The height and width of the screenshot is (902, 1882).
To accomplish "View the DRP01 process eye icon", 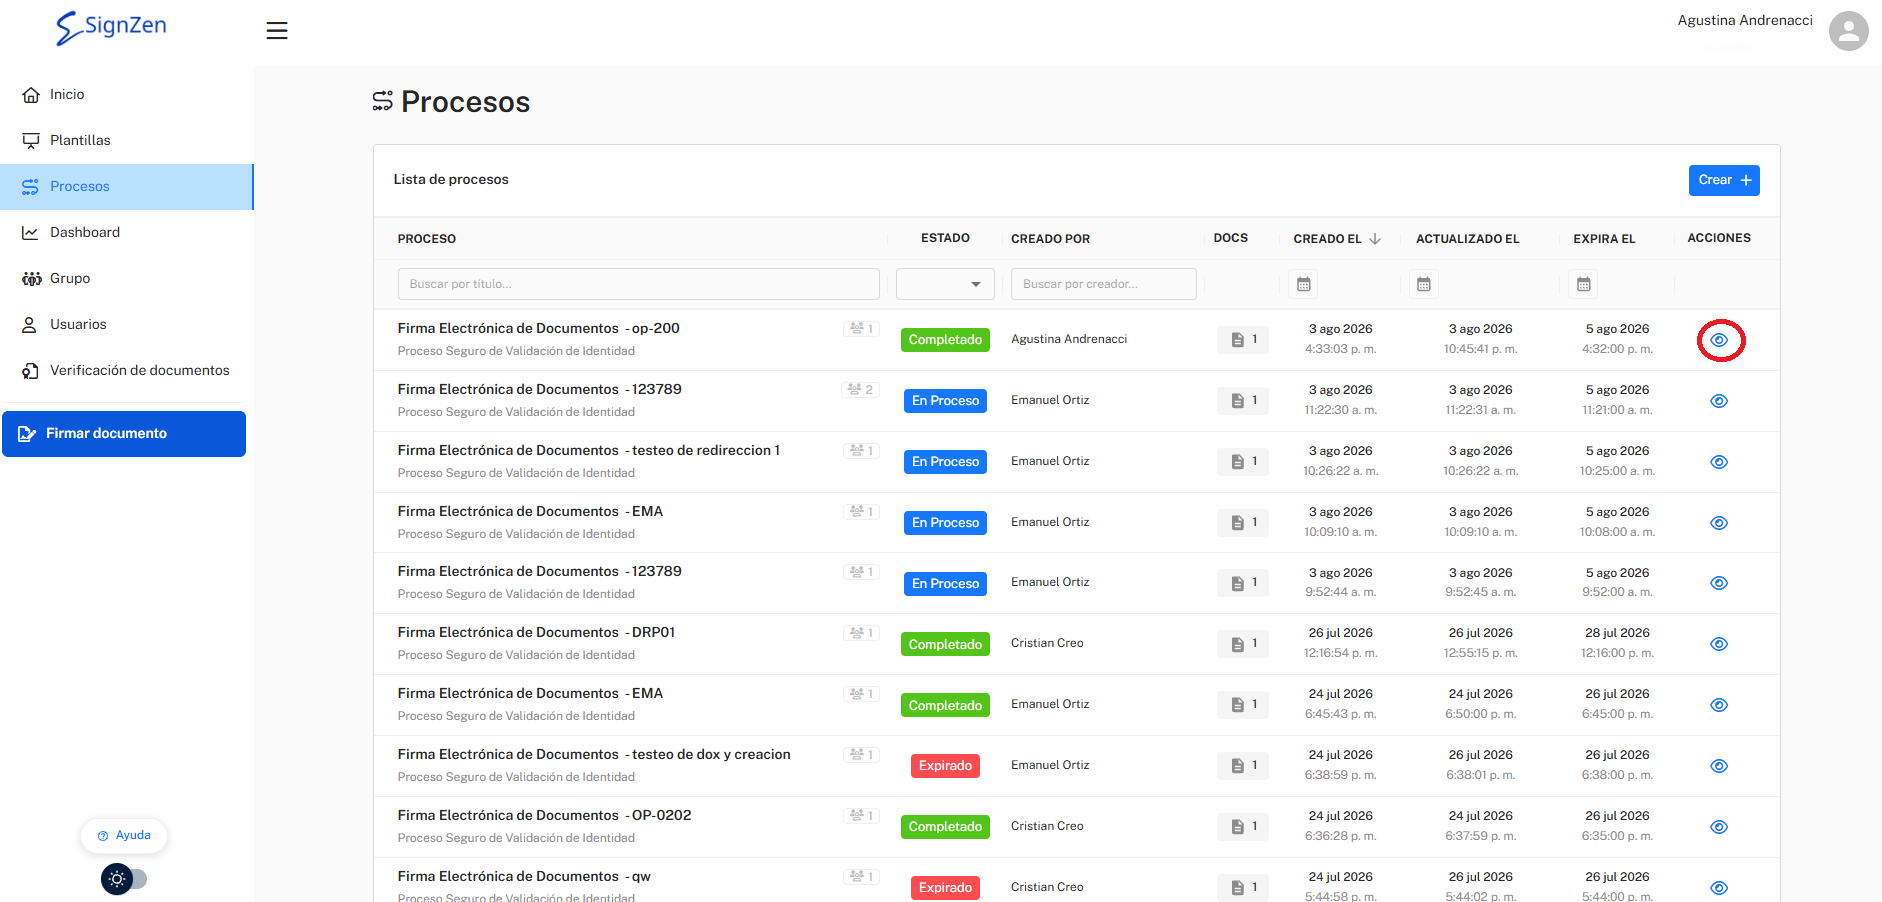I will point(1719,644).
